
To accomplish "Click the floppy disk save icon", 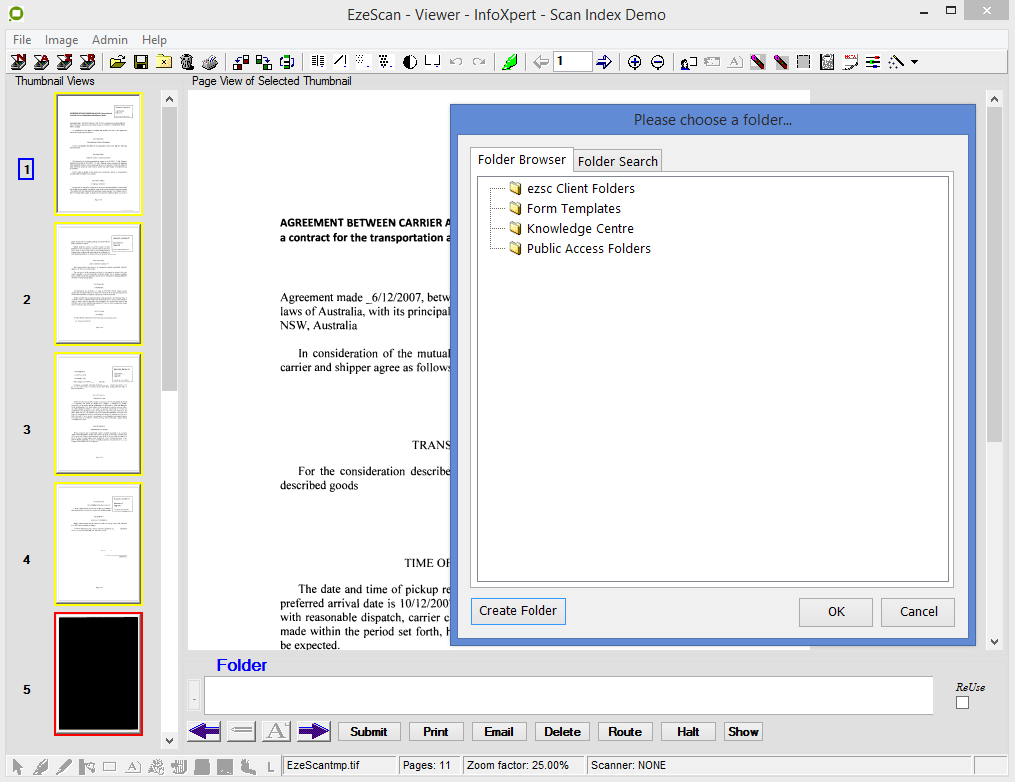I will [141, 62].
